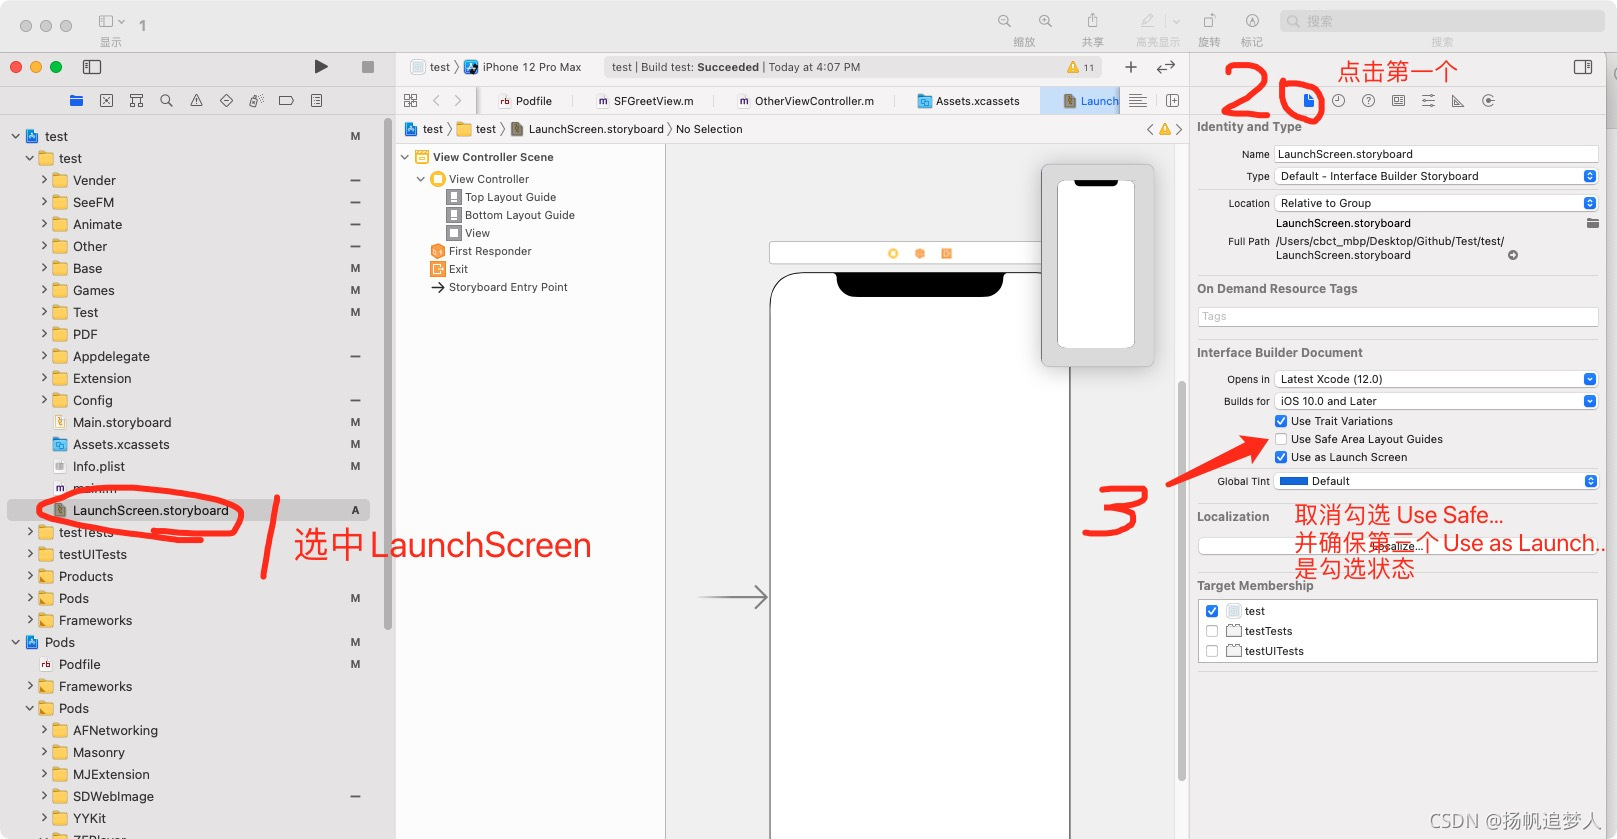This screenshot has width=1617, height=839.
Task: Open the Project navigator folder icon
Action: pos(77,100)
